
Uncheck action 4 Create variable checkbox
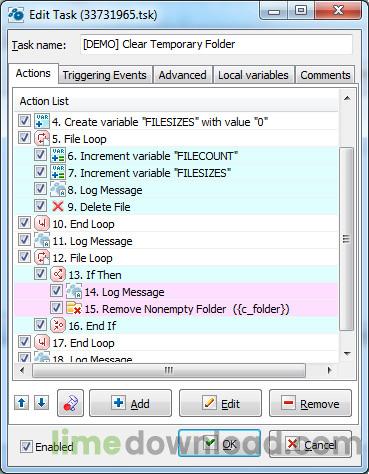[24, 121]
